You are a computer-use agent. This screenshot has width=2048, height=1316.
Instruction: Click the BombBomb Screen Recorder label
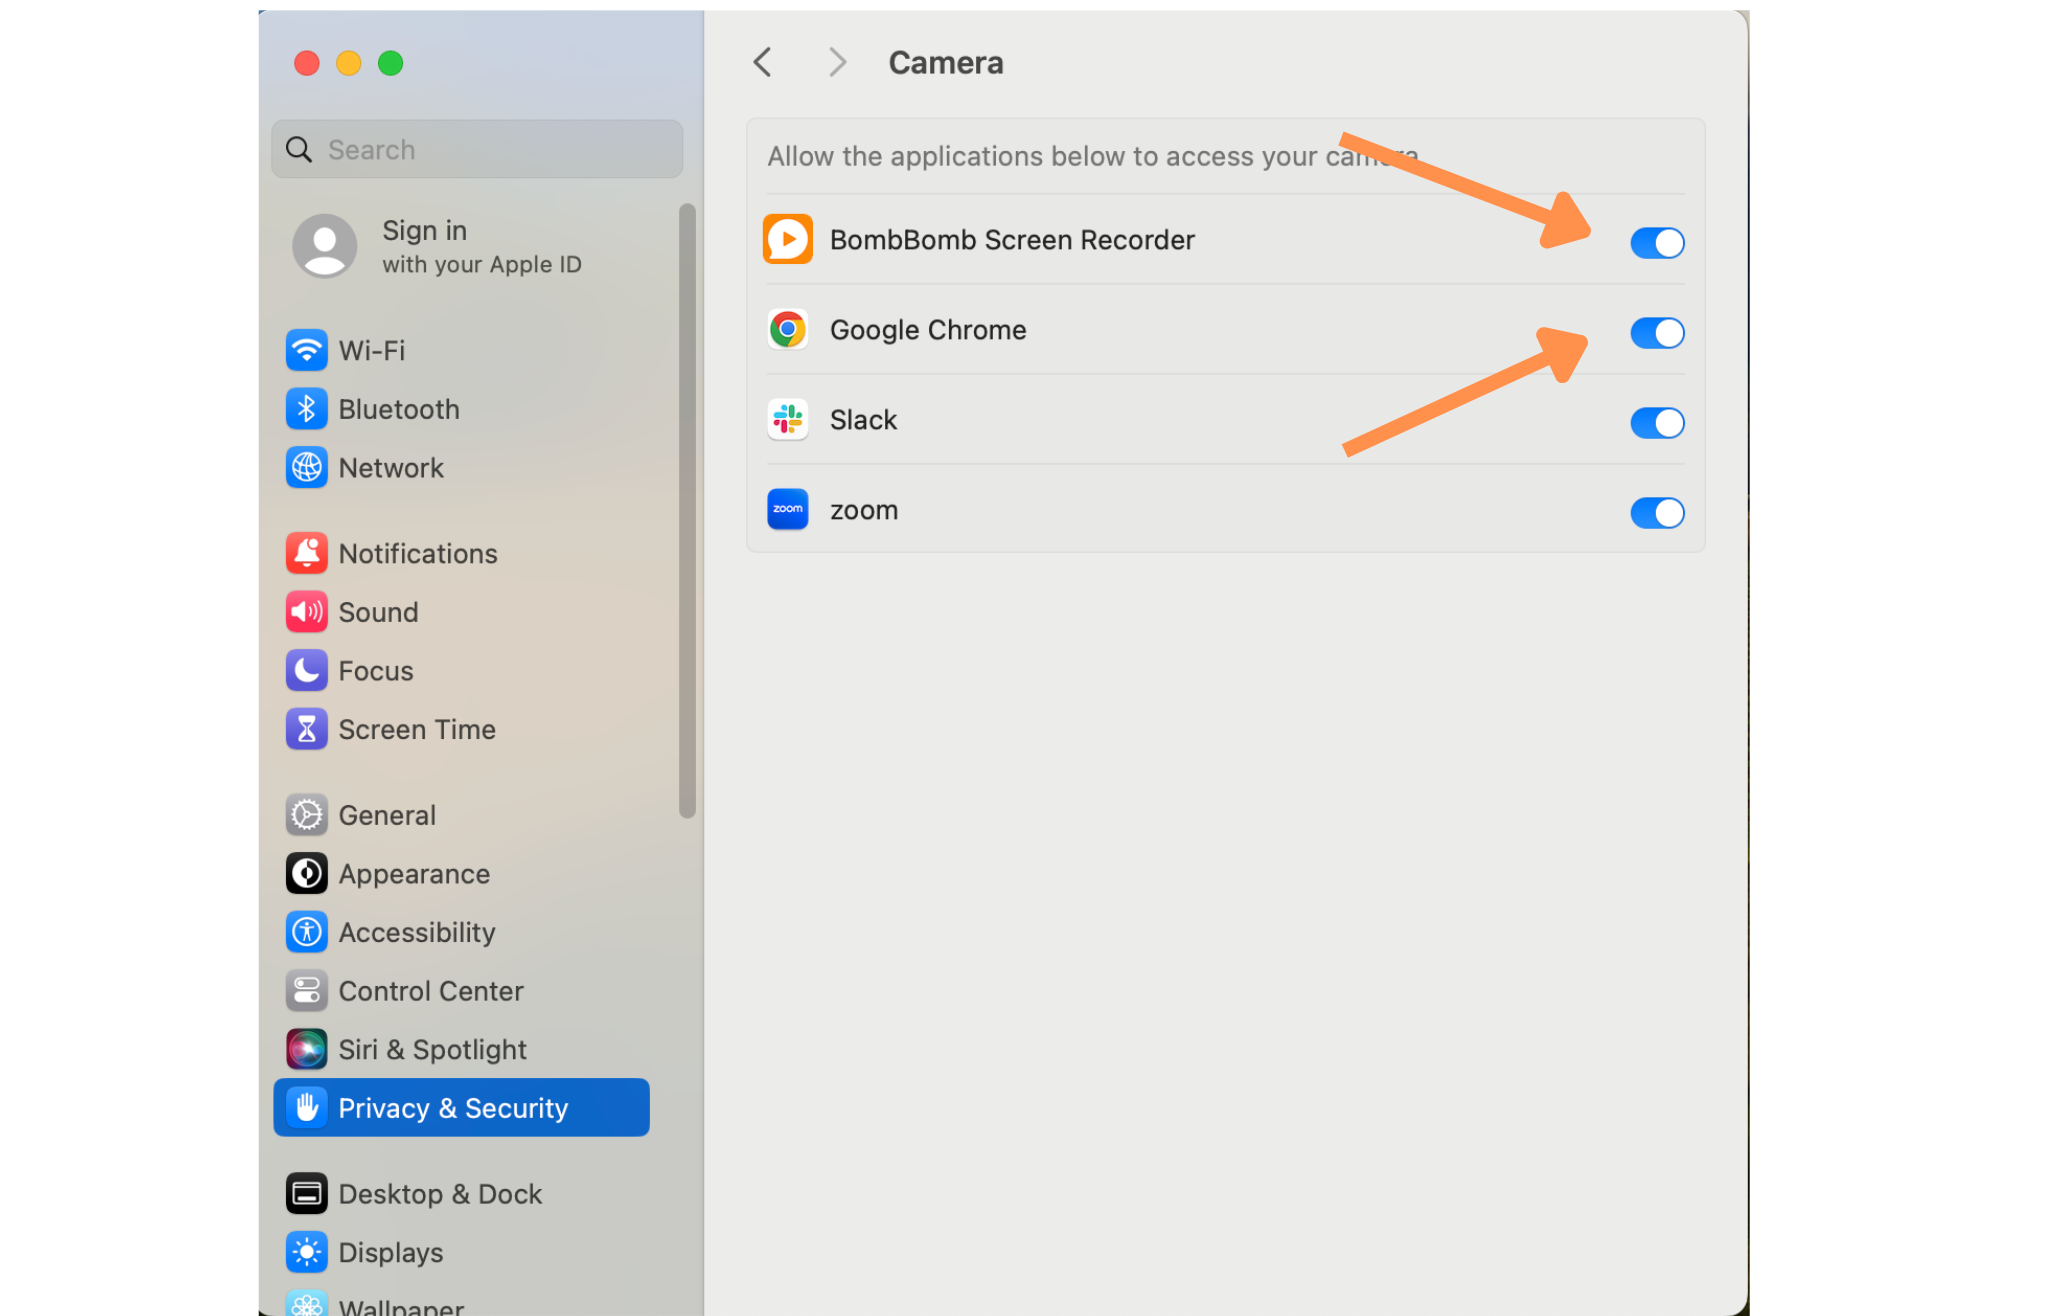click(x=1012, y=240)
